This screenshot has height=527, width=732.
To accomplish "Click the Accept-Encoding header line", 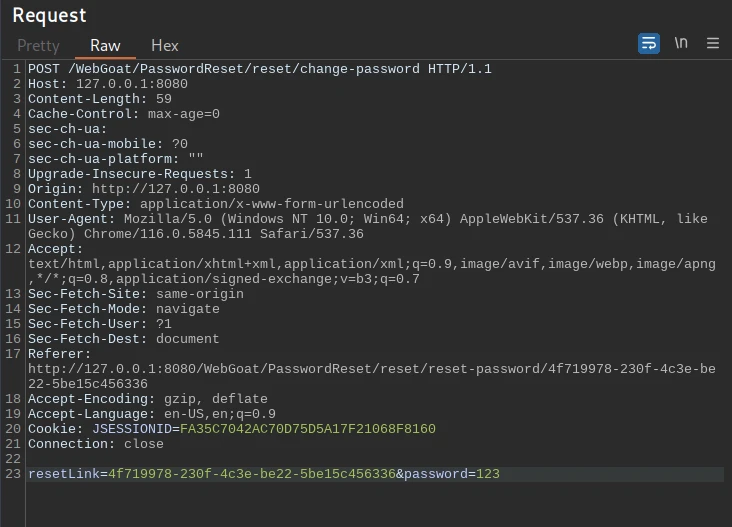I will click(x=148, y=399).
